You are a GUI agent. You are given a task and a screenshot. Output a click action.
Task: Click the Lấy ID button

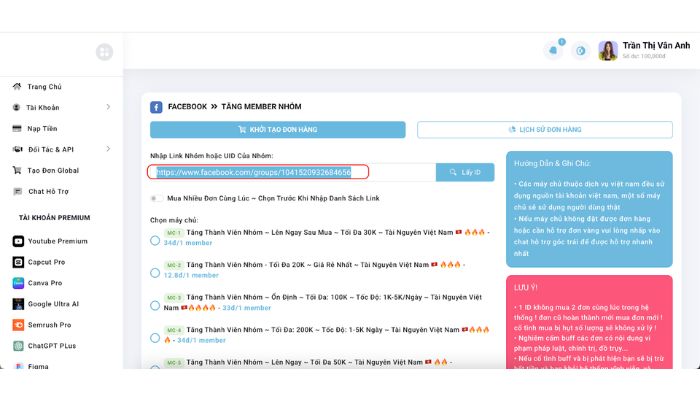pyautogui.click(x=465, y=172)
